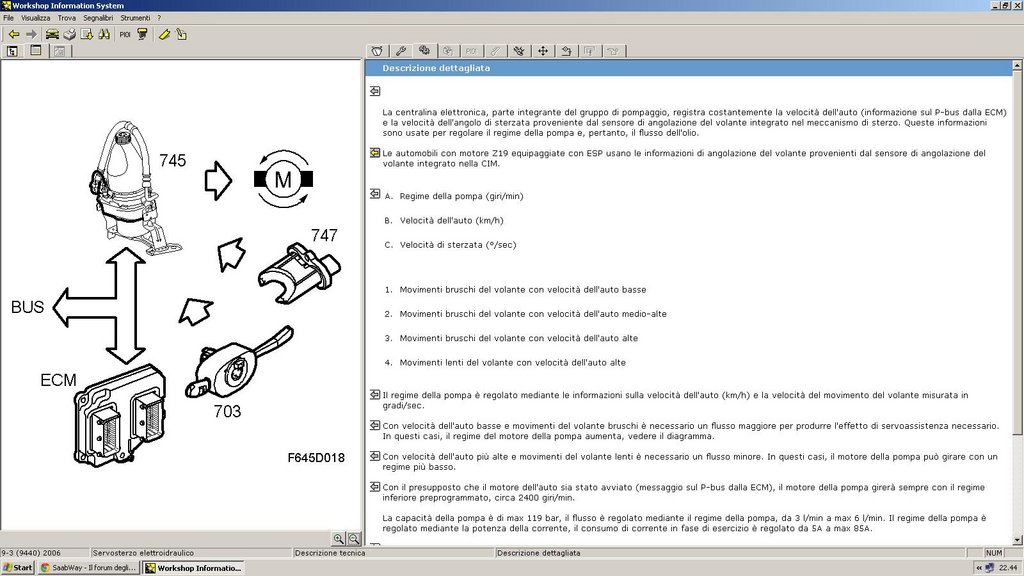Click the status bar text '9-3 (9440) 2006'

31,552
